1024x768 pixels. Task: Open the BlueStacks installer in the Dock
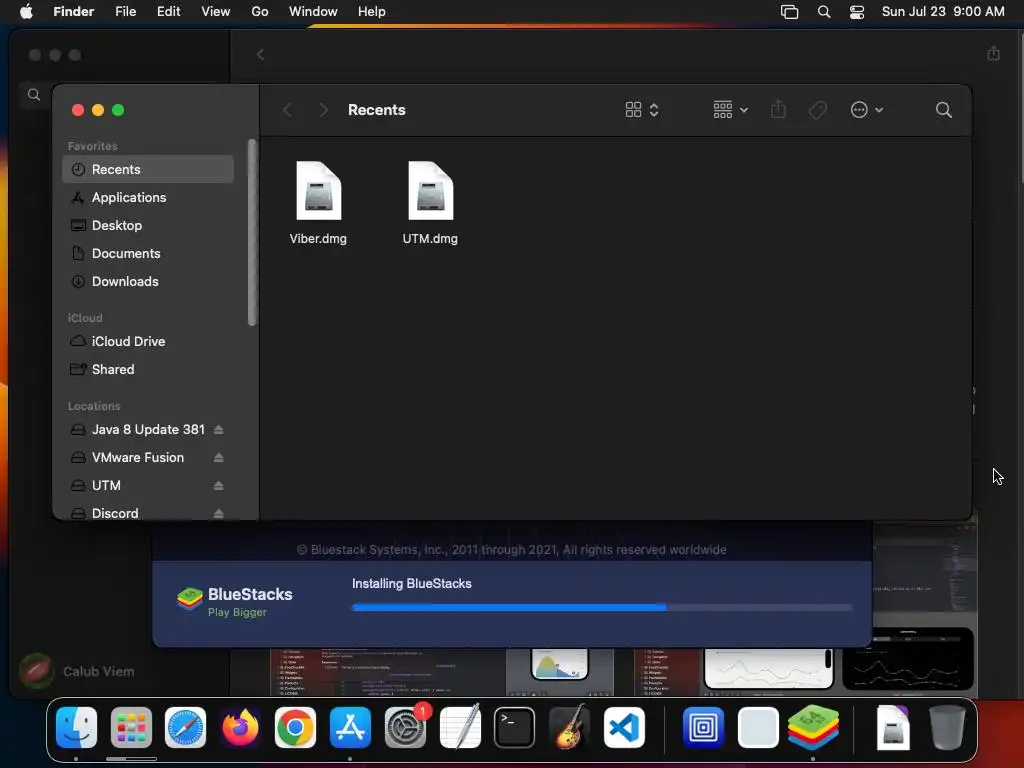coord(813,728)
